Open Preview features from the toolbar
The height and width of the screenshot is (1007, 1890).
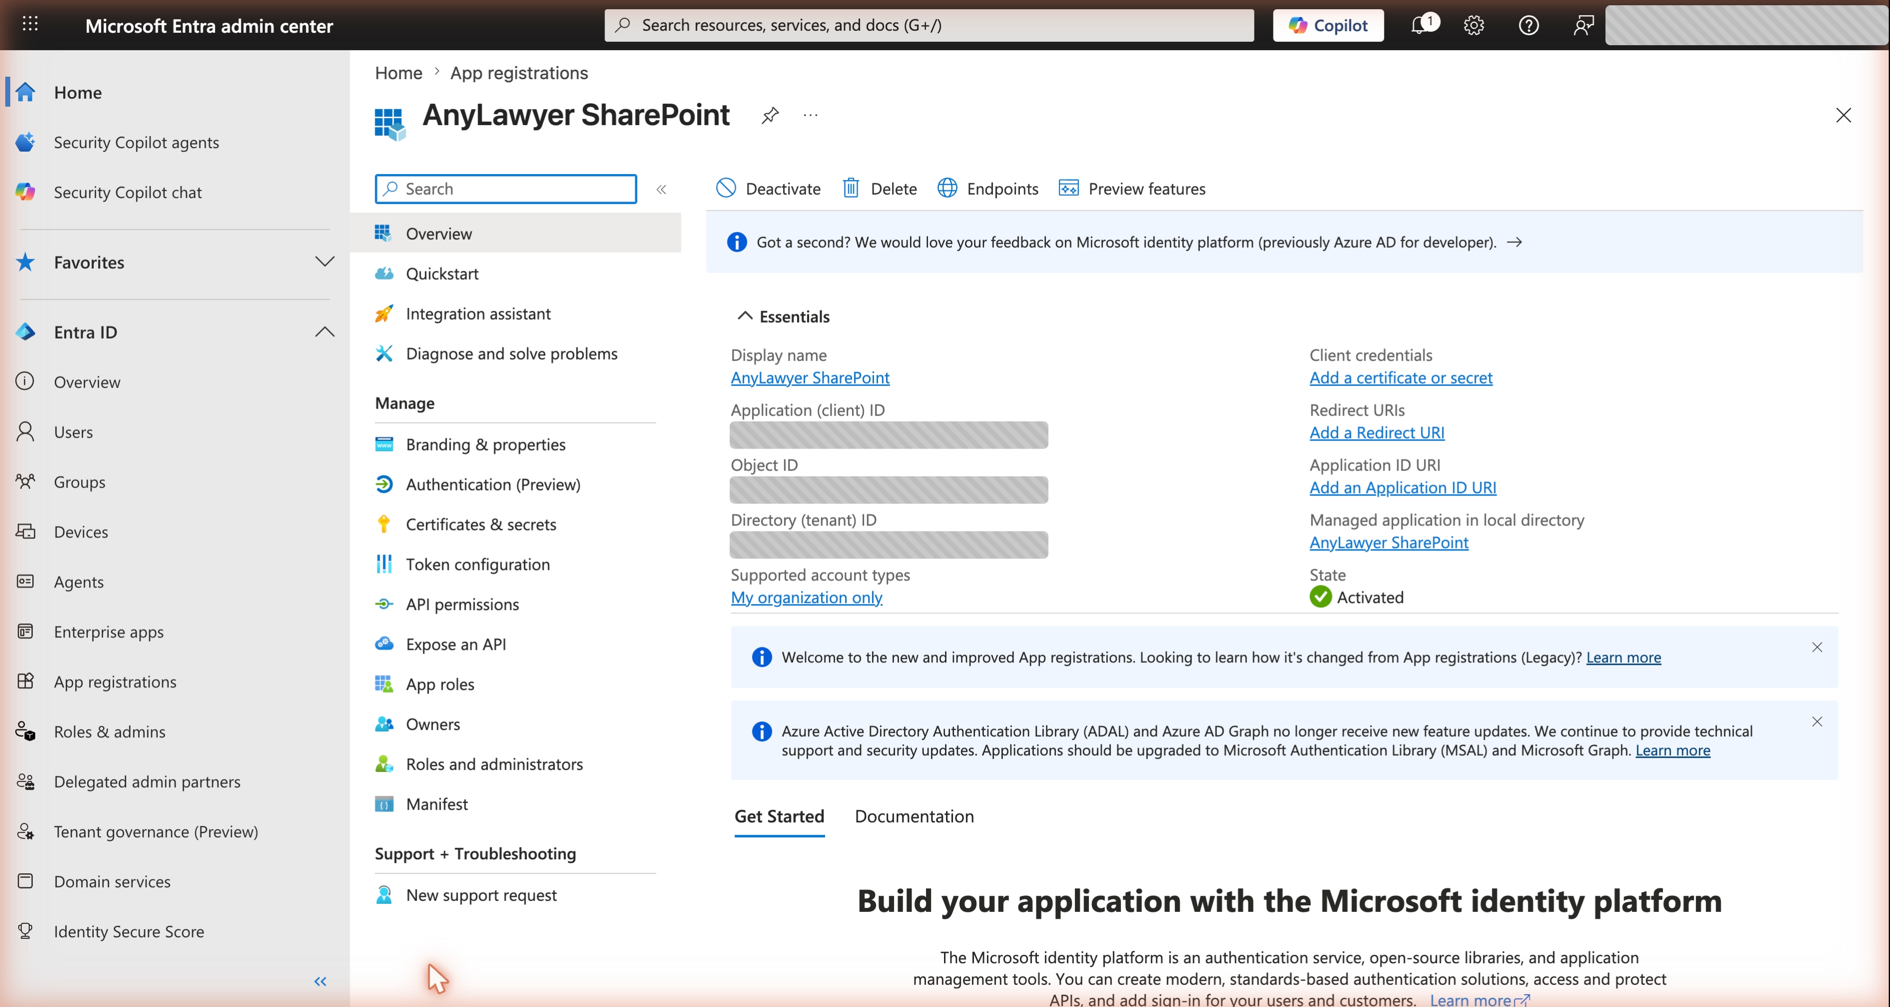coord(1132,189)
